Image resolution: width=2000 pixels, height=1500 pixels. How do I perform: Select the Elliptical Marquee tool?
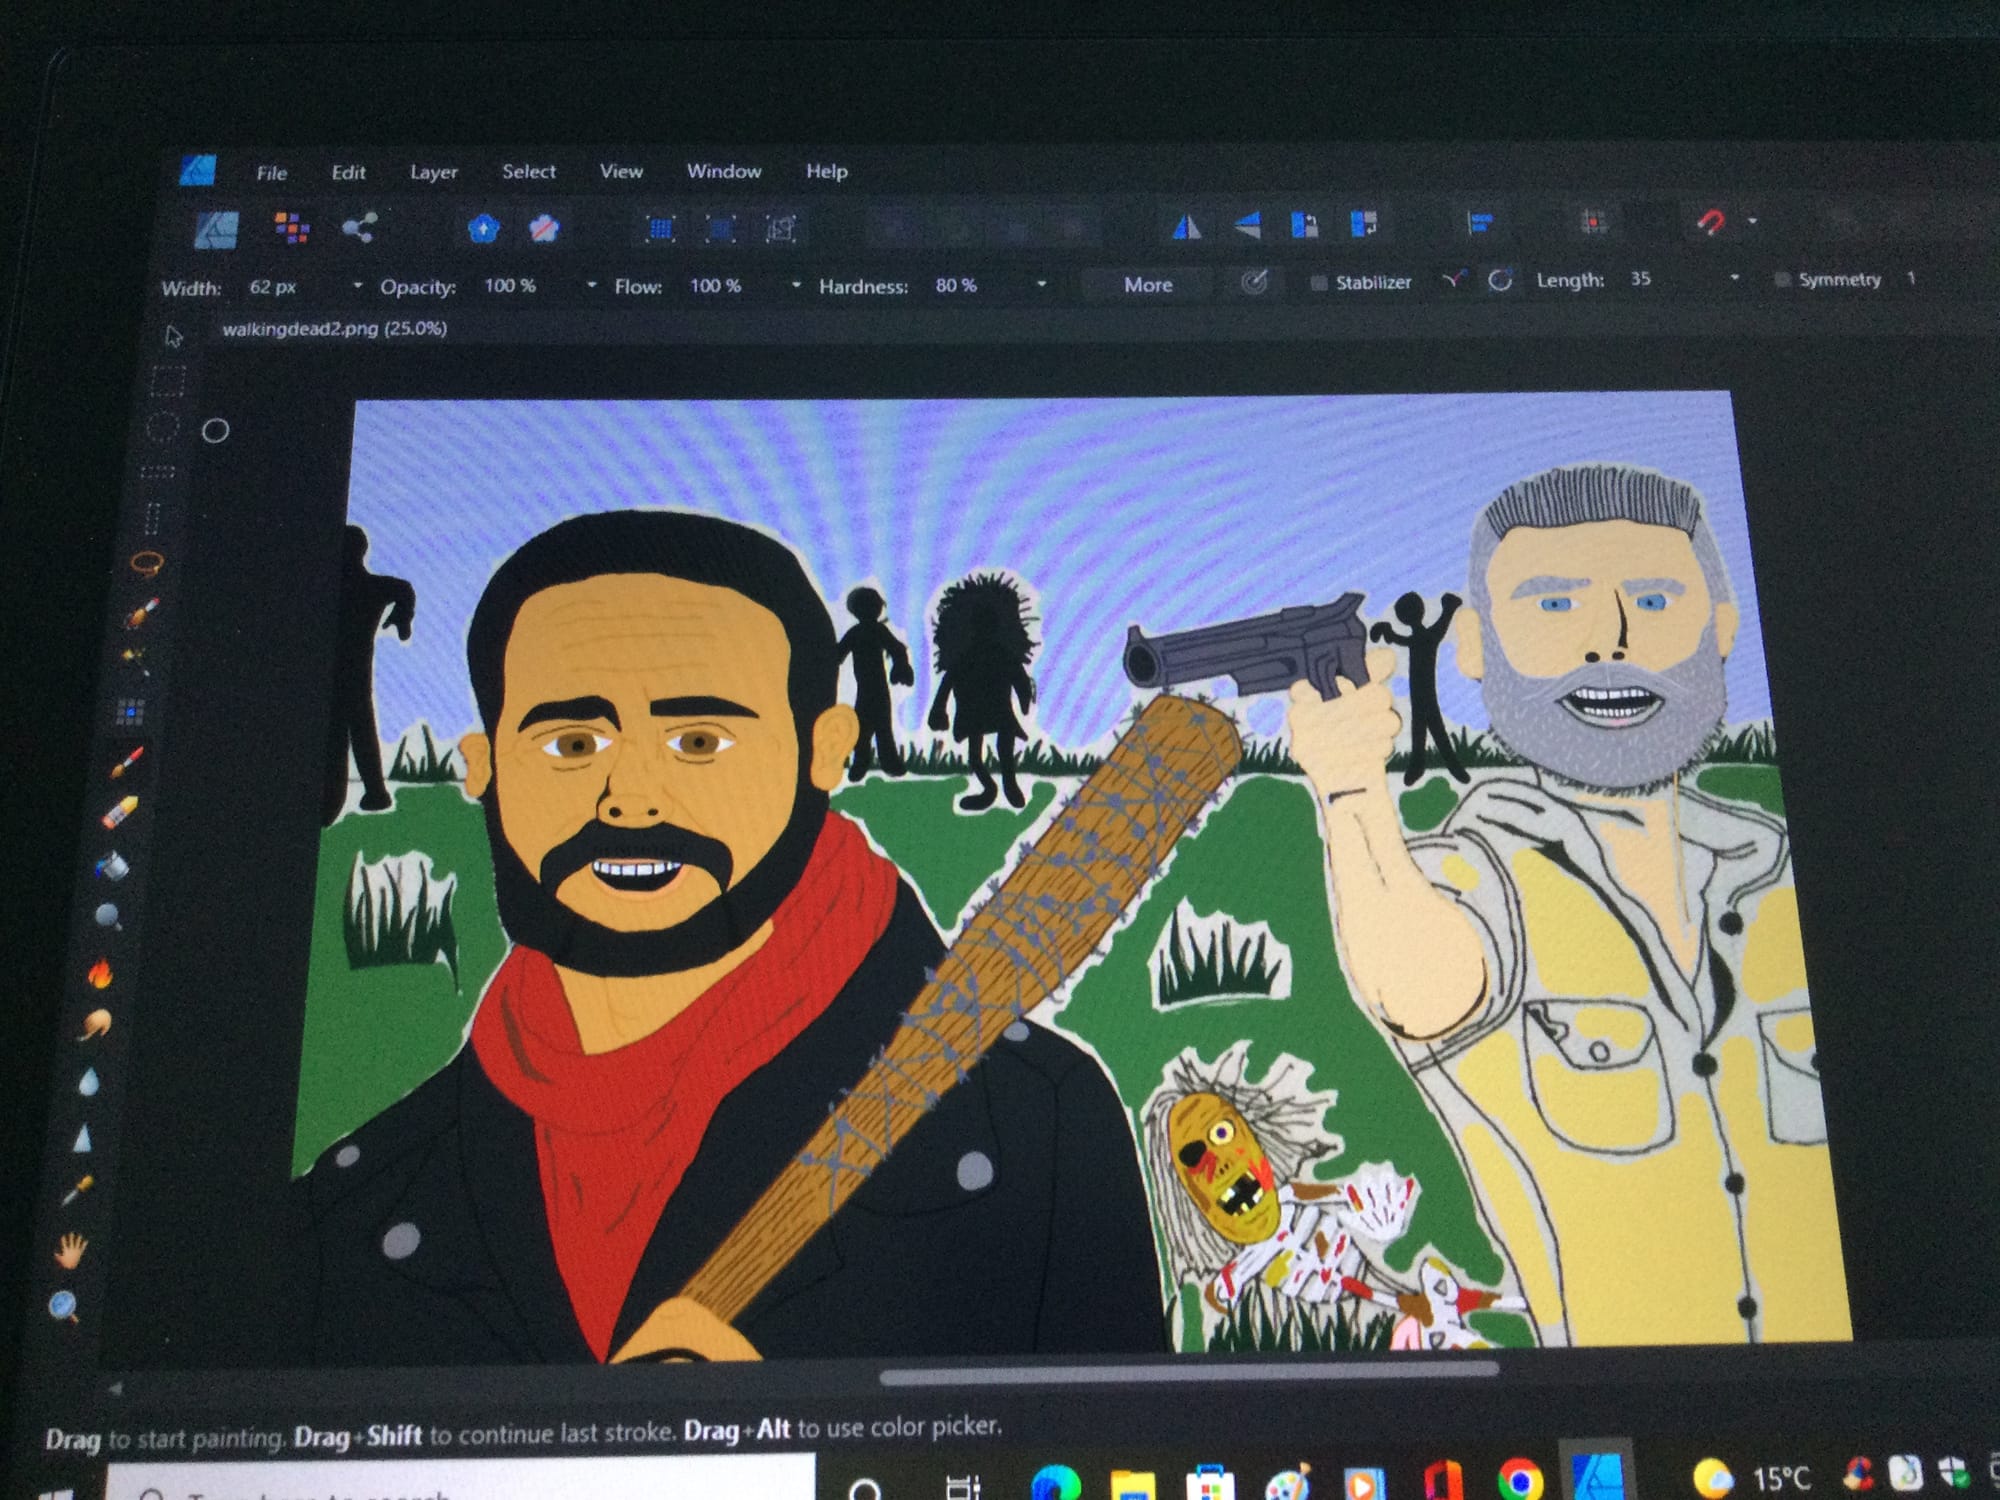coord(162,427)
